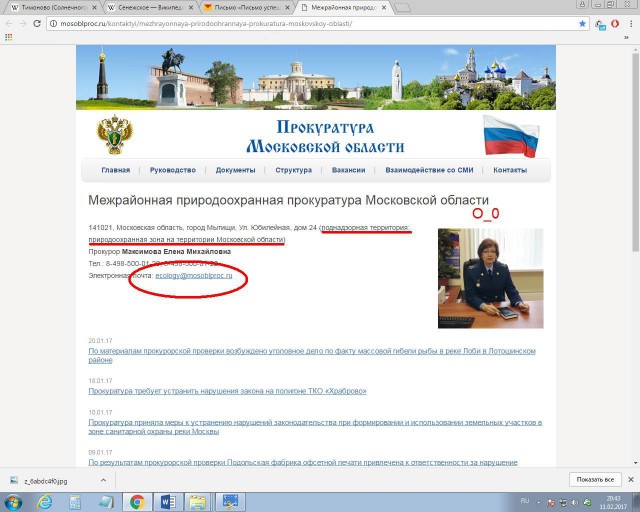Screen dimensions: 640x512
Task: Close the downloads bar
Action: click(x=631, y=479)
